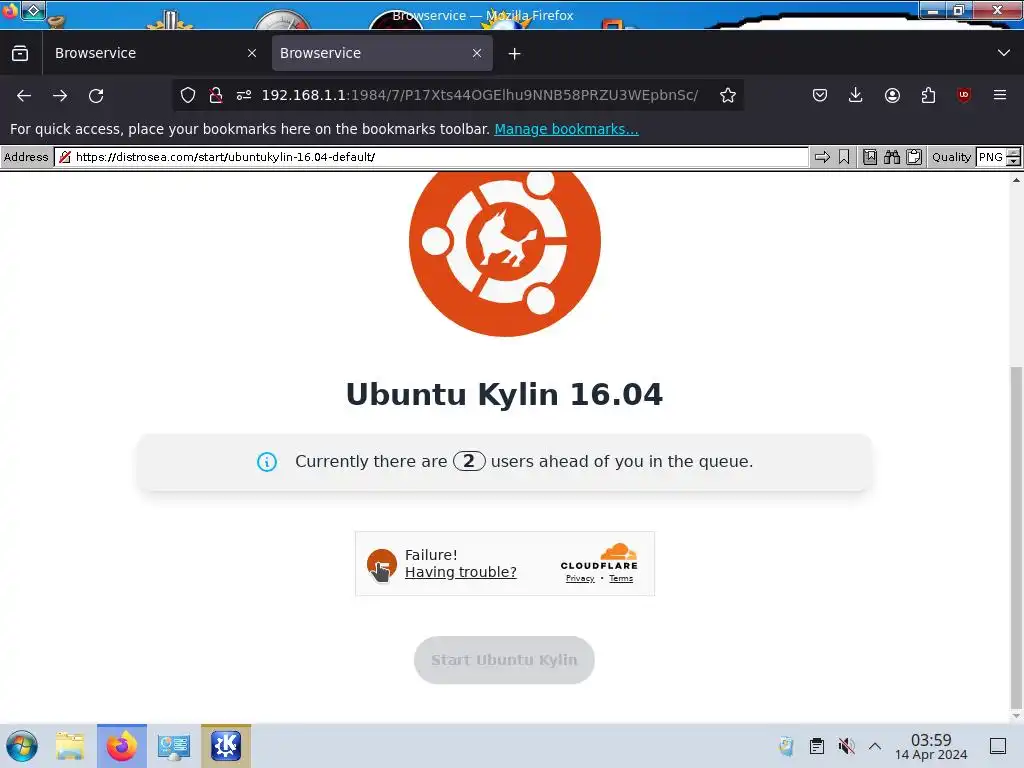The image size is (1024, 768).
Task: Open the Firefox downloads panel
Action: [856, 95]
